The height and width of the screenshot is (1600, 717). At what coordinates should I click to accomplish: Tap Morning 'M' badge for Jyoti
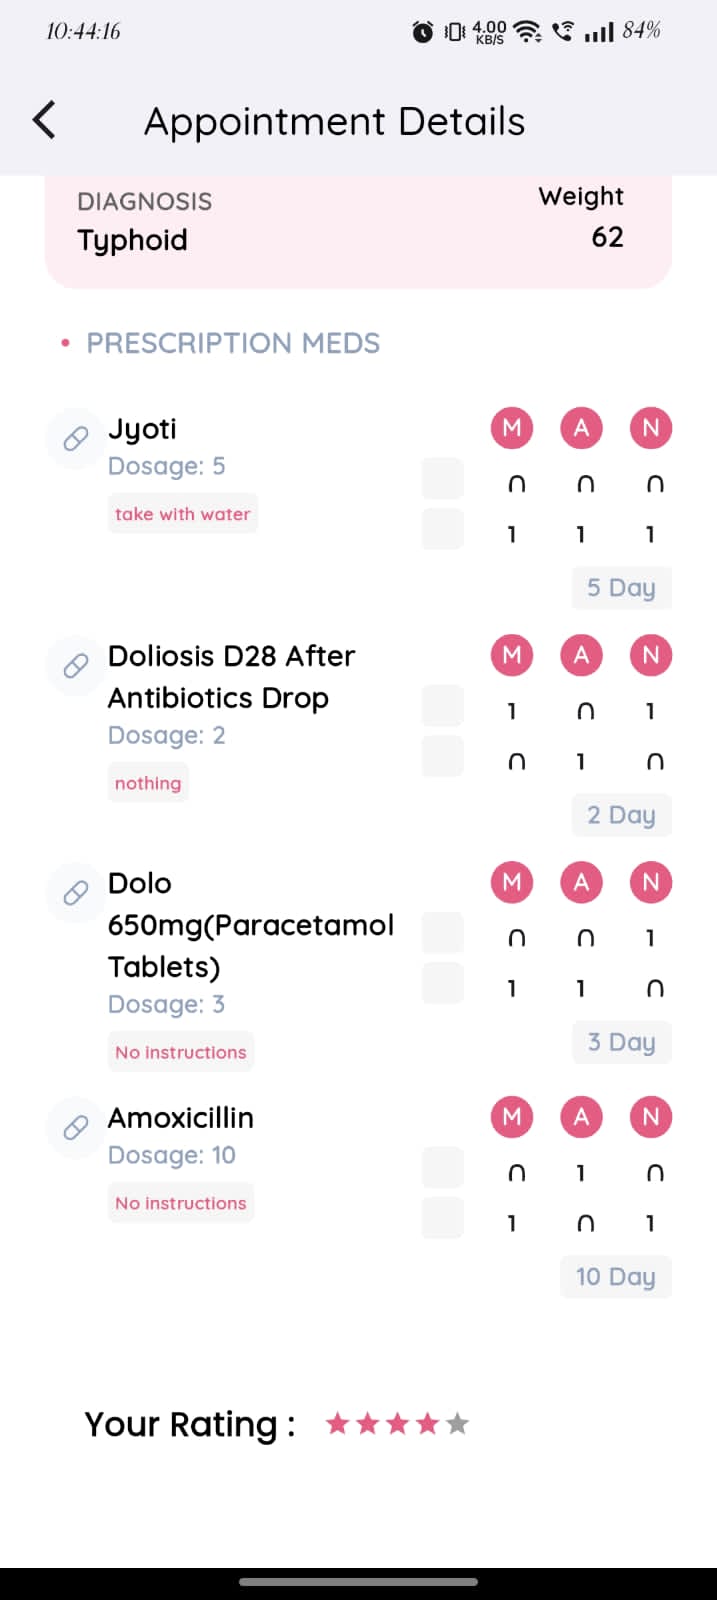[x=512, y=428]
